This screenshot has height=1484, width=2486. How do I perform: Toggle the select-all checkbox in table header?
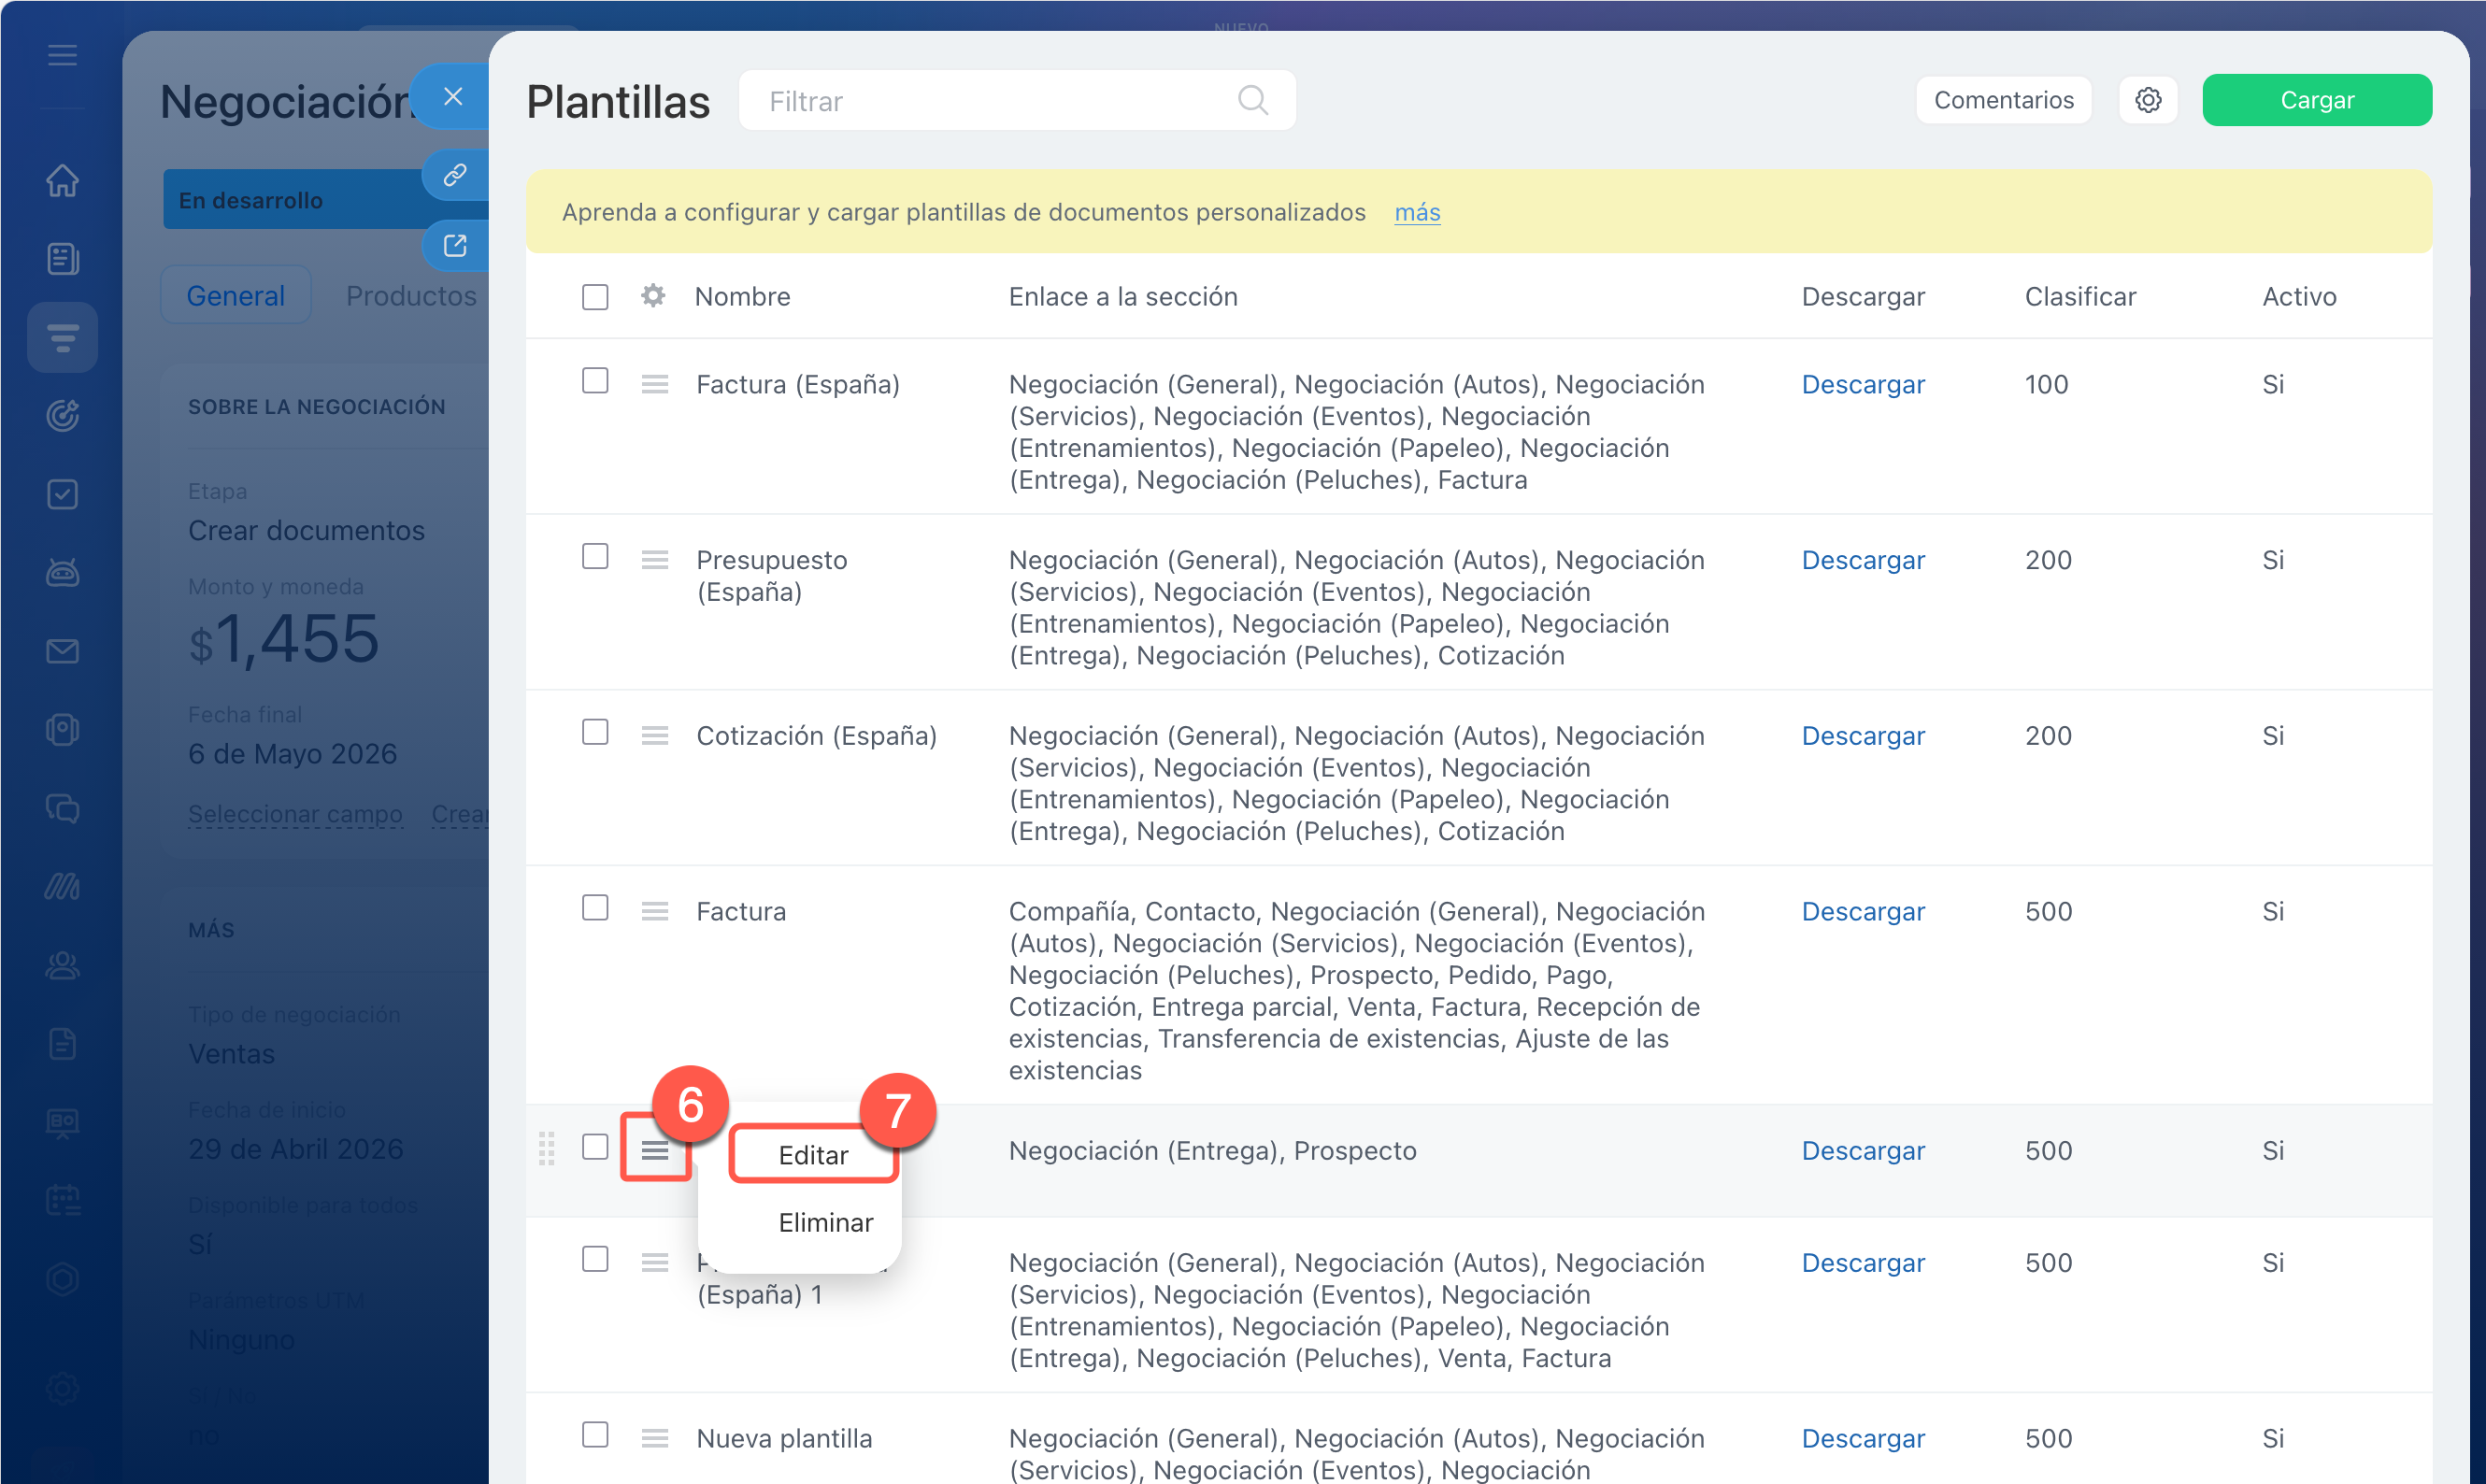click(595, 297)
